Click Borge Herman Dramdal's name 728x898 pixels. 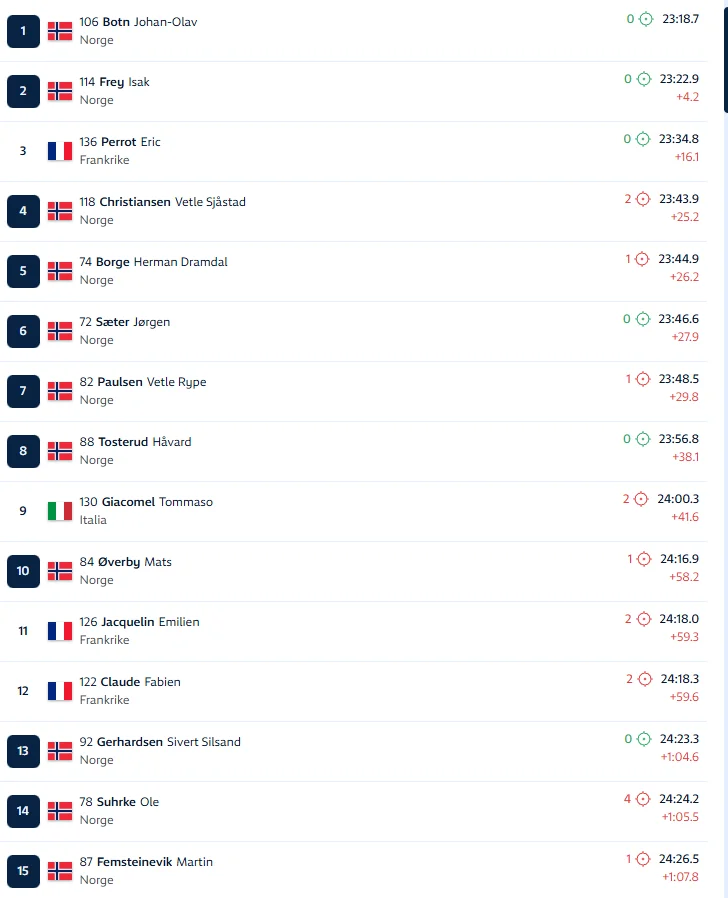tap(161, 262)
